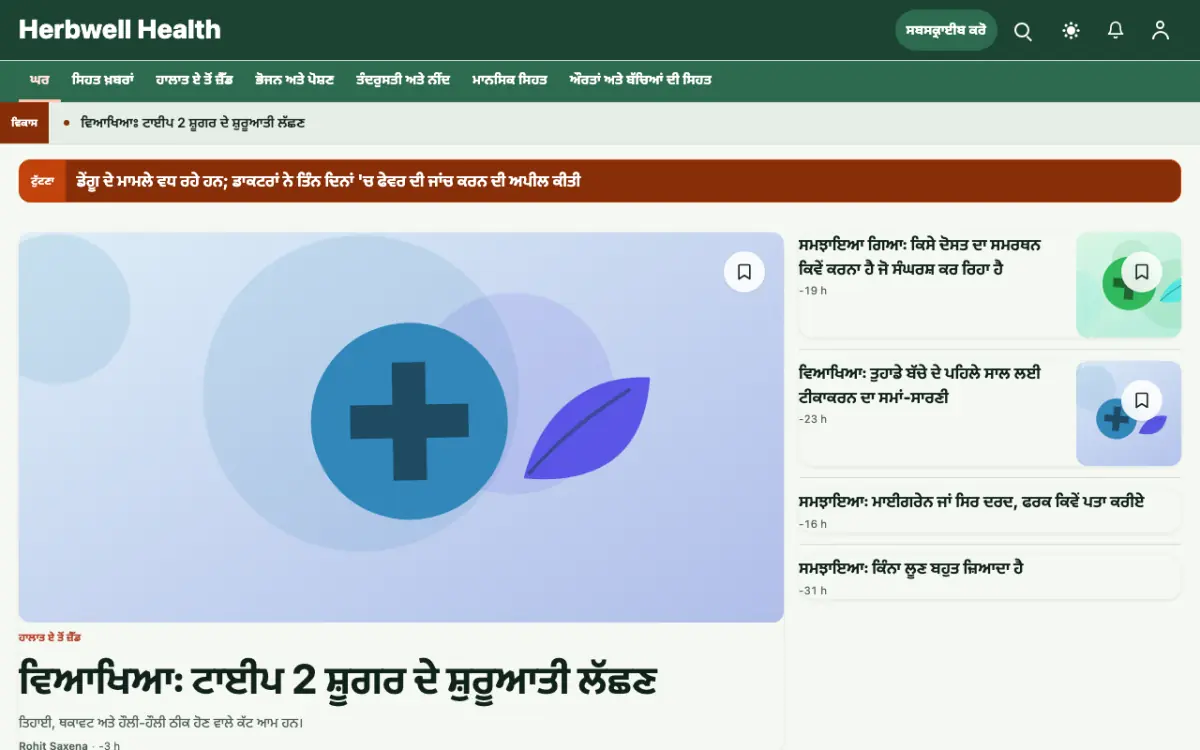Open the search magnifier icon
The width and height of the screenshot is (1200, 750).
click(x=1023, y=31)
